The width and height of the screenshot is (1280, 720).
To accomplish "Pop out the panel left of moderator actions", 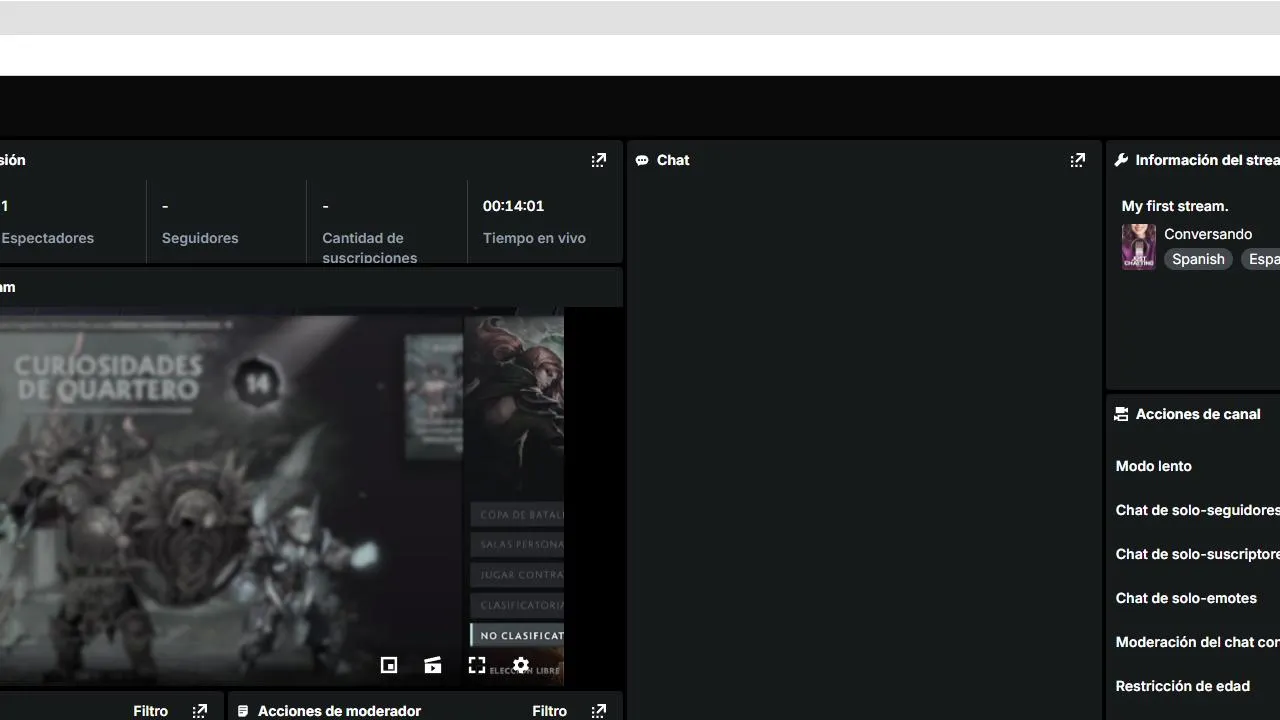I will tap(200, 711).
